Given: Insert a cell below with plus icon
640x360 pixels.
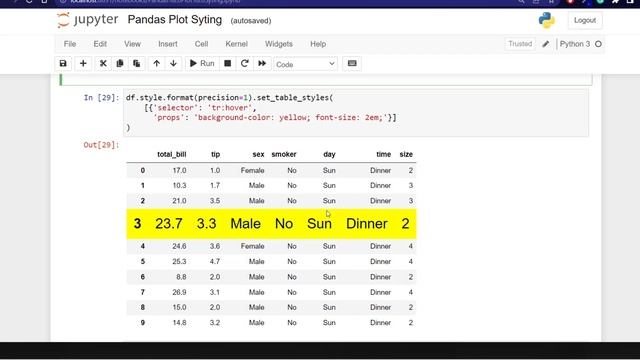Looking at the screenshot, I should pyautogui.click(x=83, y=64).
